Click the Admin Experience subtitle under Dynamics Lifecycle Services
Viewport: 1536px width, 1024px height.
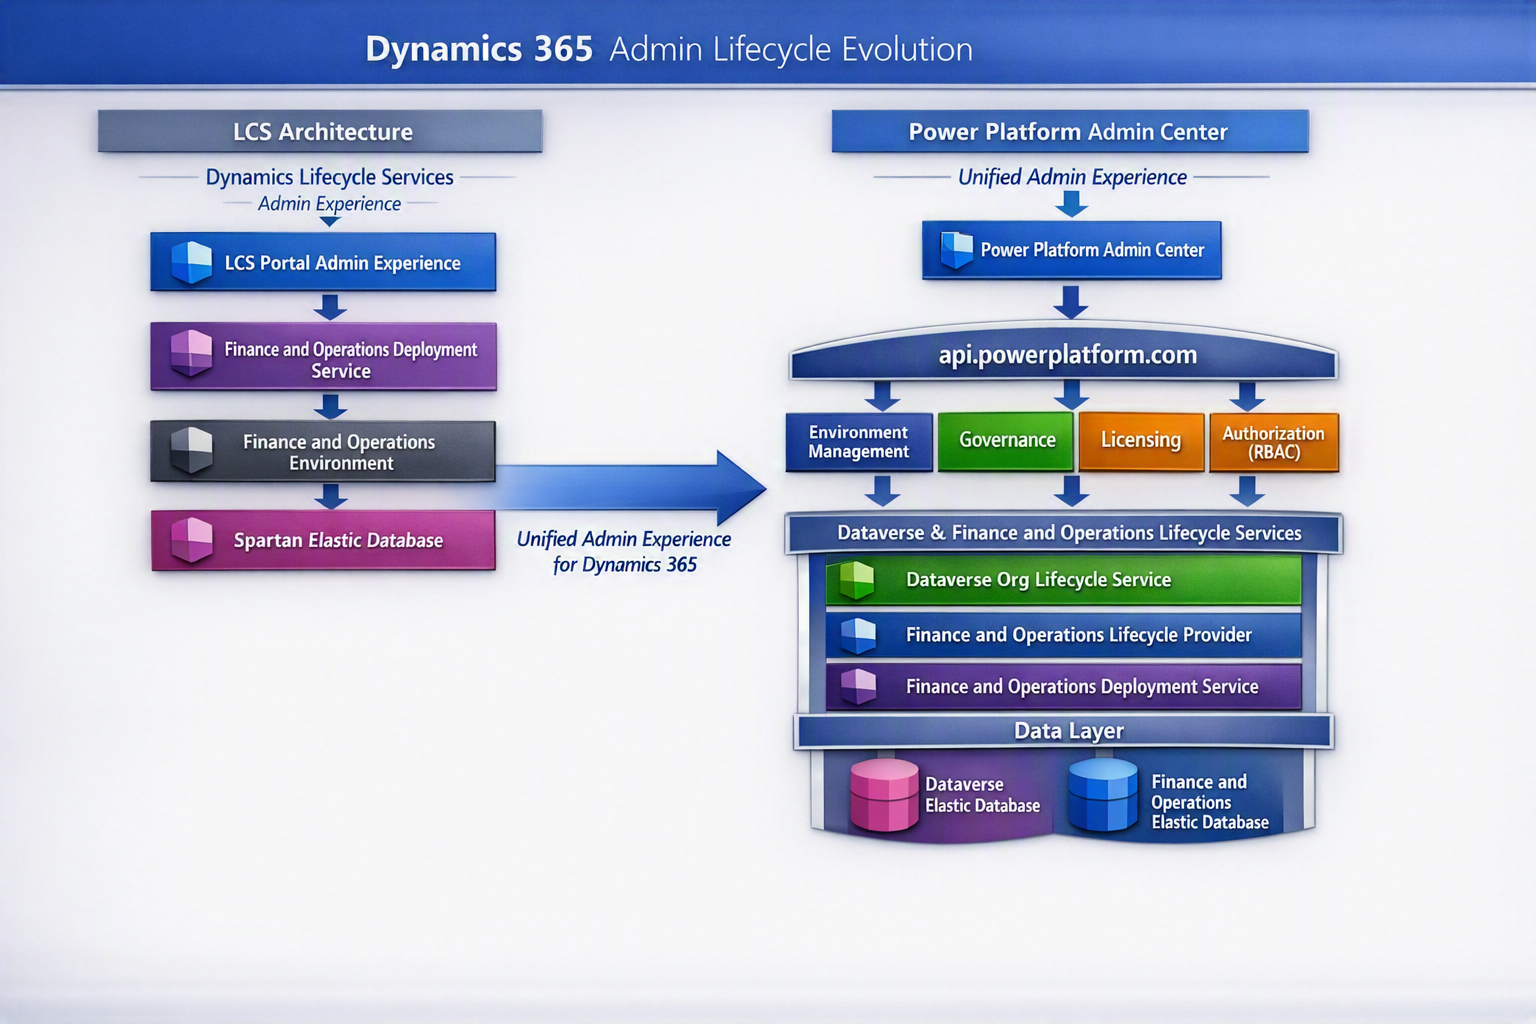coord(329,204)
